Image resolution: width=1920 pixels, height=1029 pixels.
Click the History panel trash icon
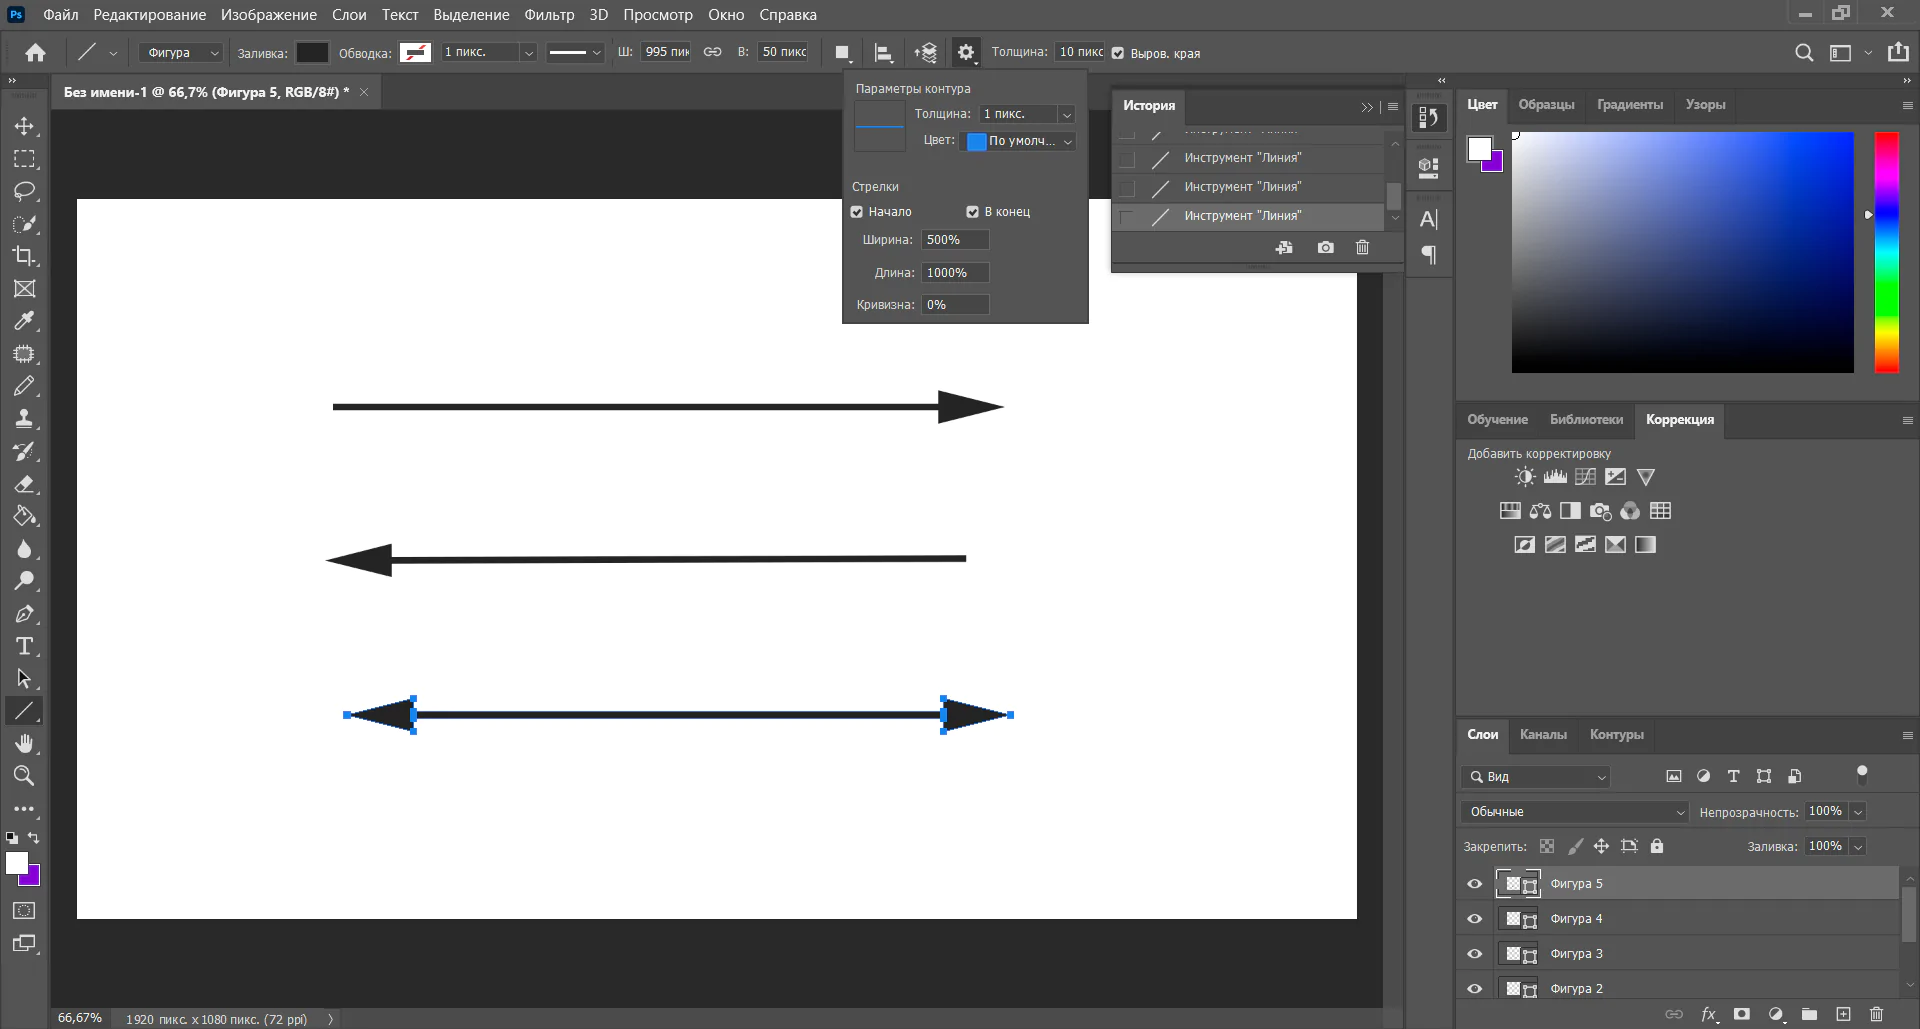point(1362,247)
